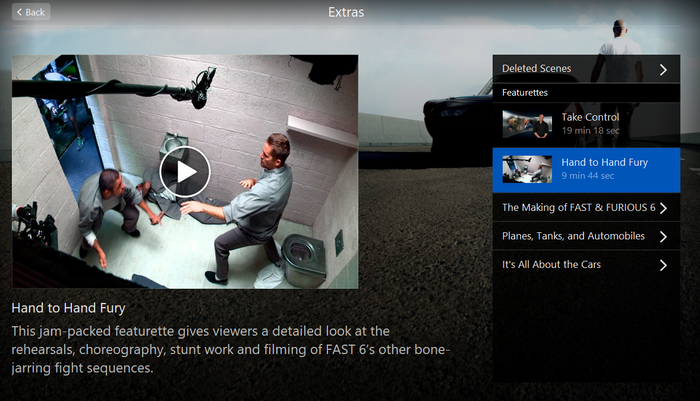
Task: Open the Take Control featurette title
Action: 590,117
